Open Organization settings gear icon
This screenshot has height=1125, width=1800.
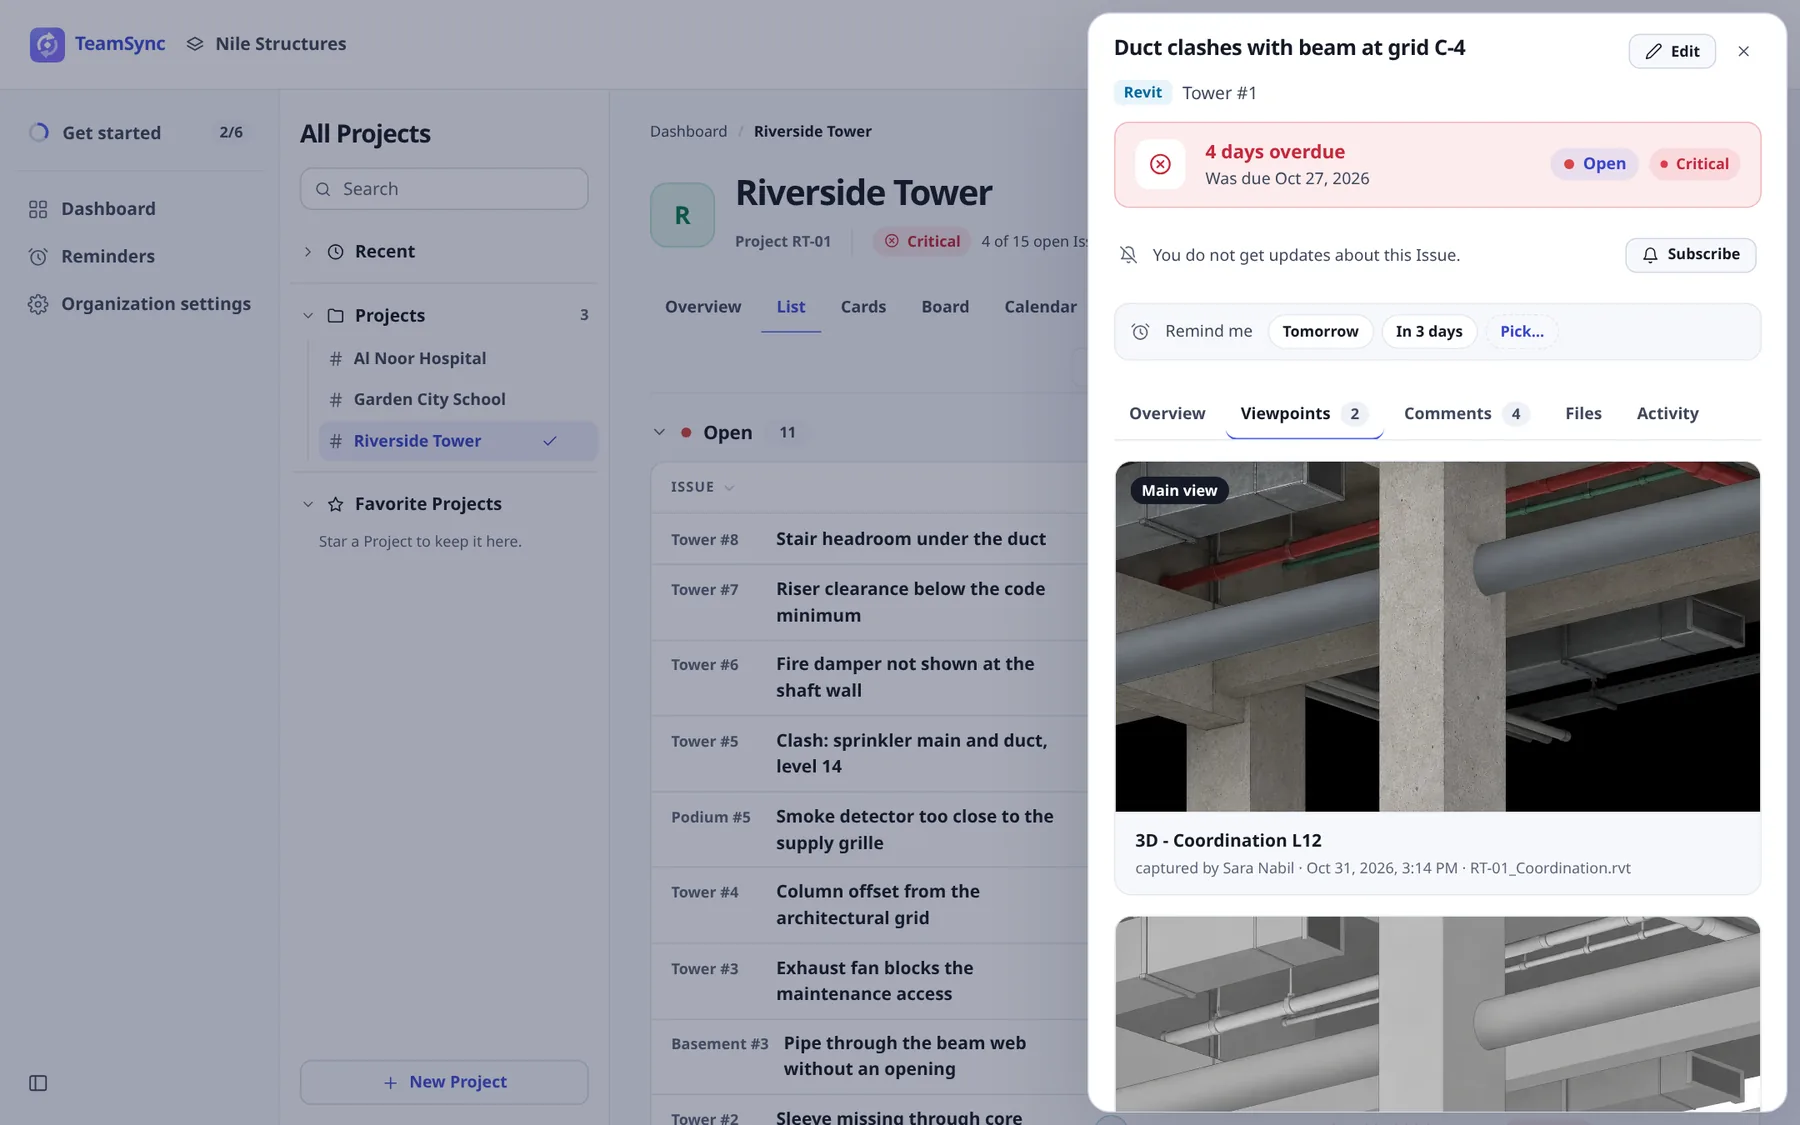[38, 304]
